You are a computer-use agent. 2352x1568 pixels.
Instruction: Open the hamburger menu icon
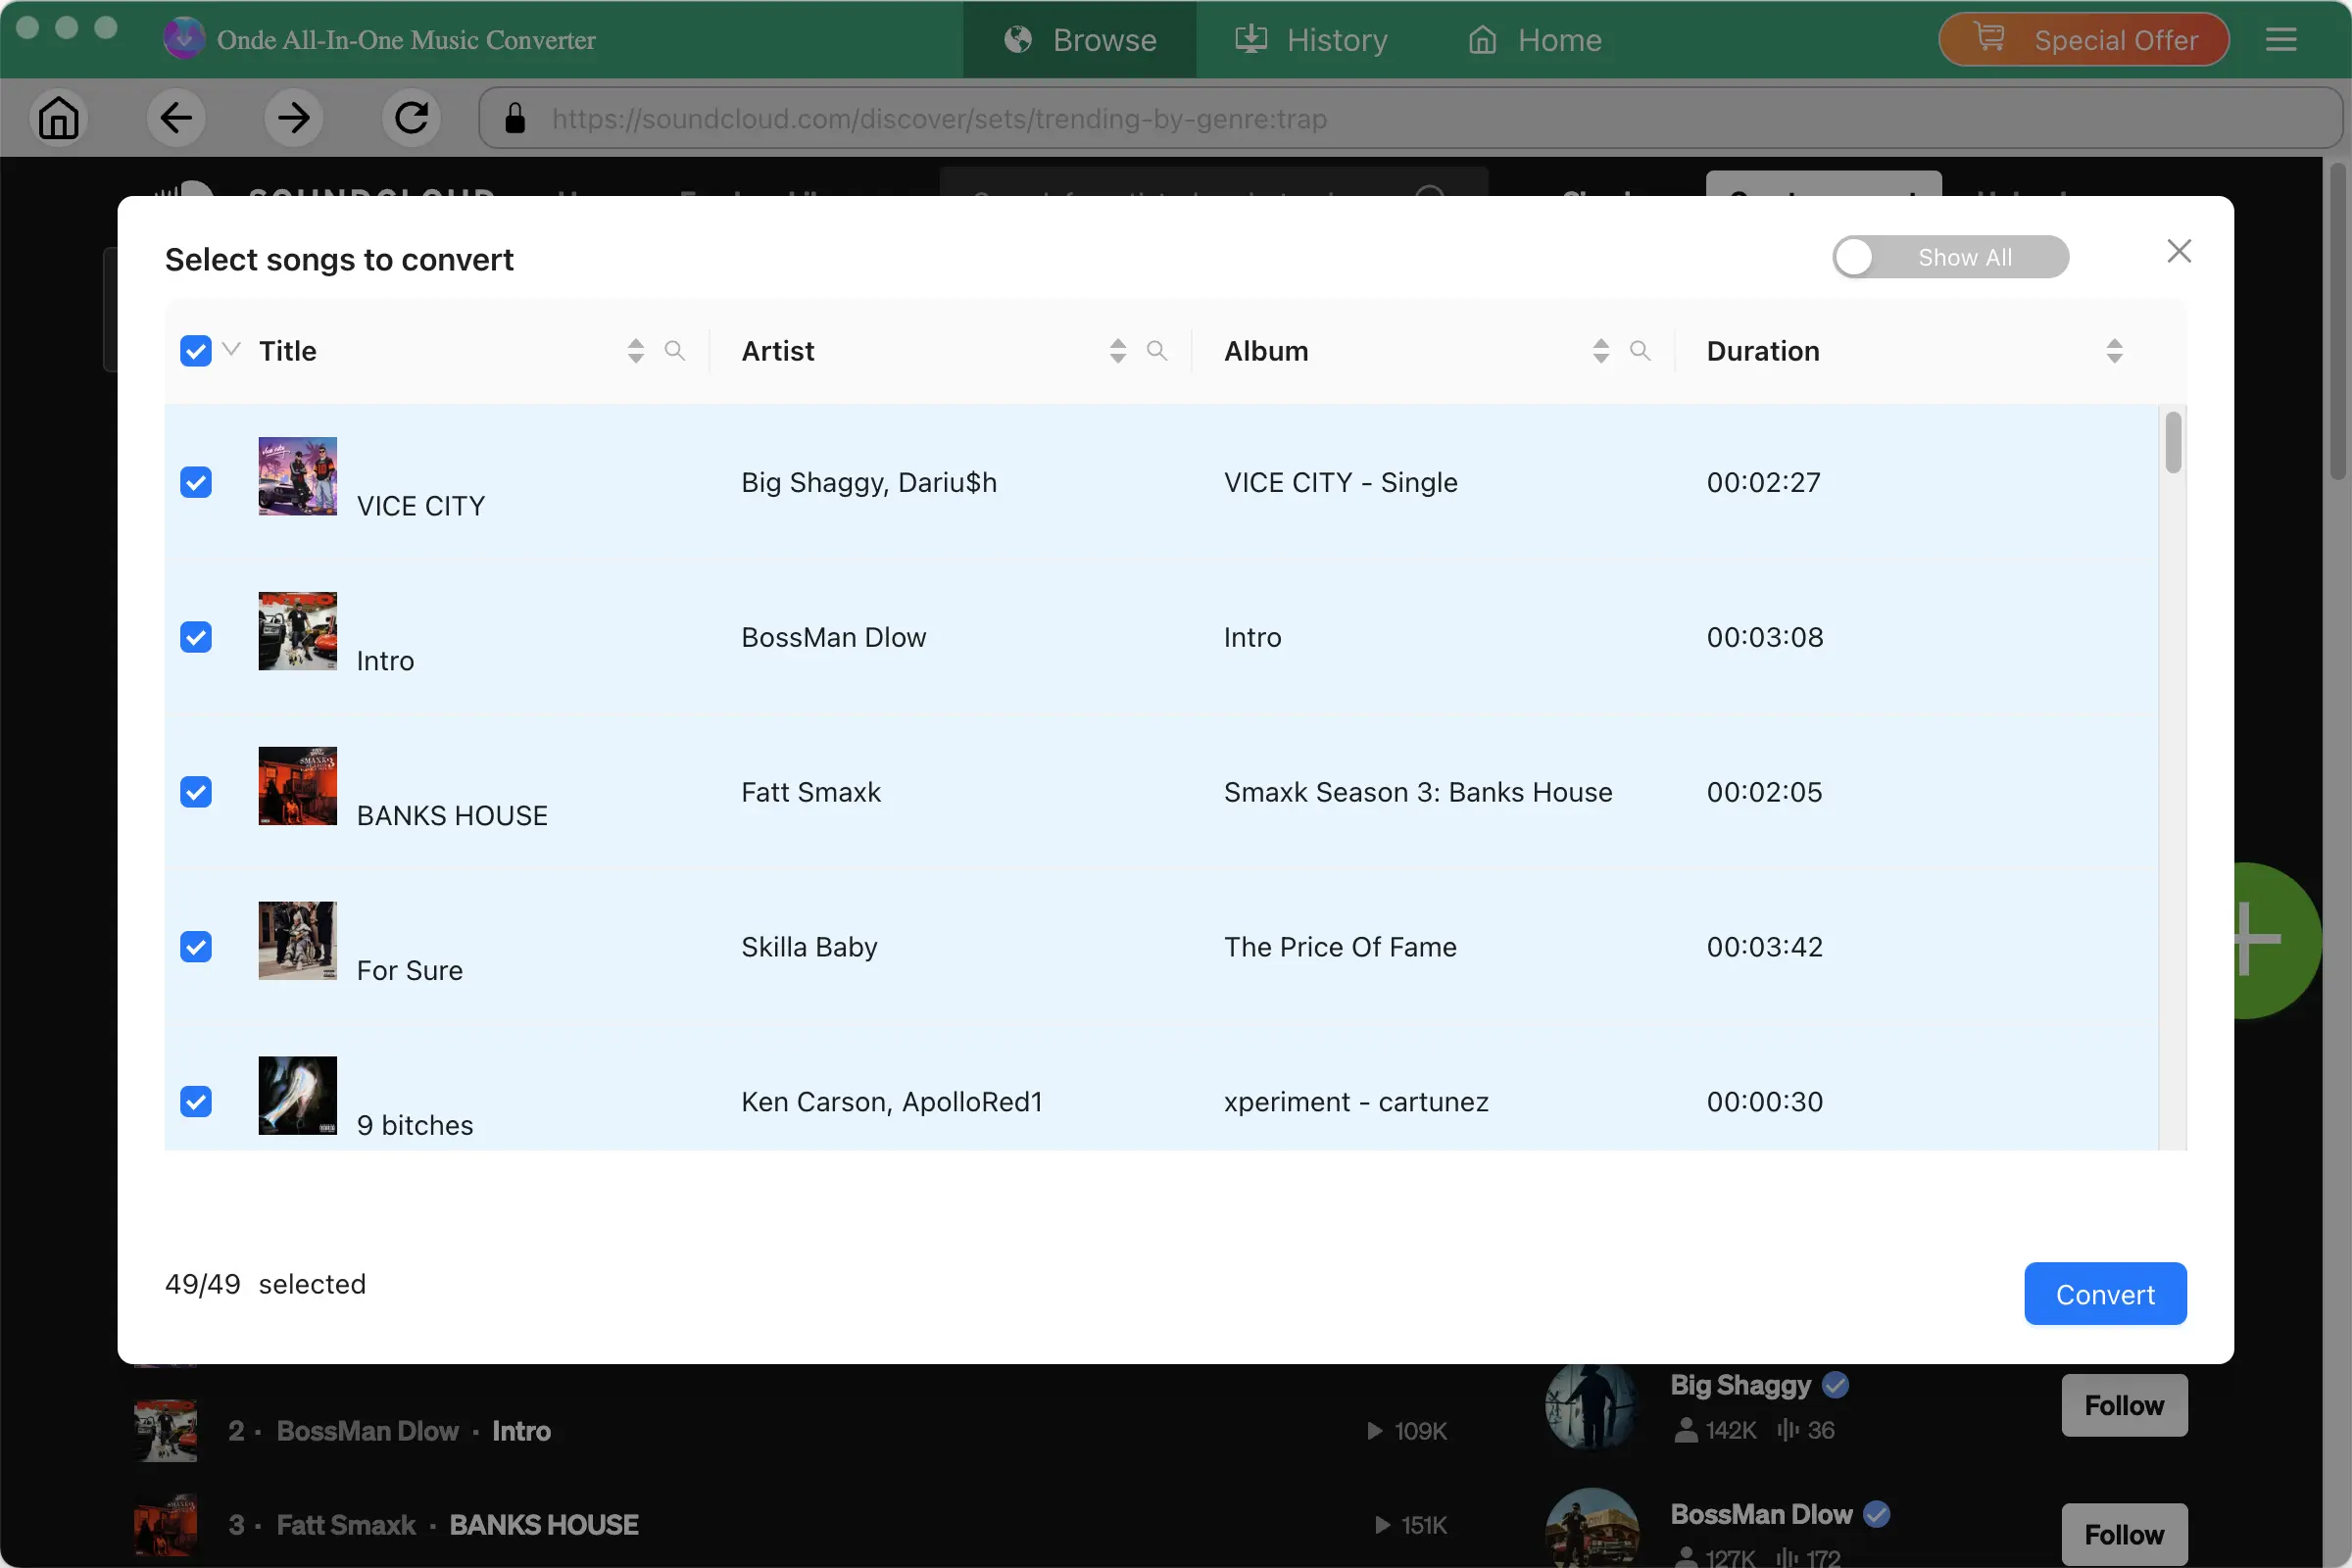tap(2281, 40)
